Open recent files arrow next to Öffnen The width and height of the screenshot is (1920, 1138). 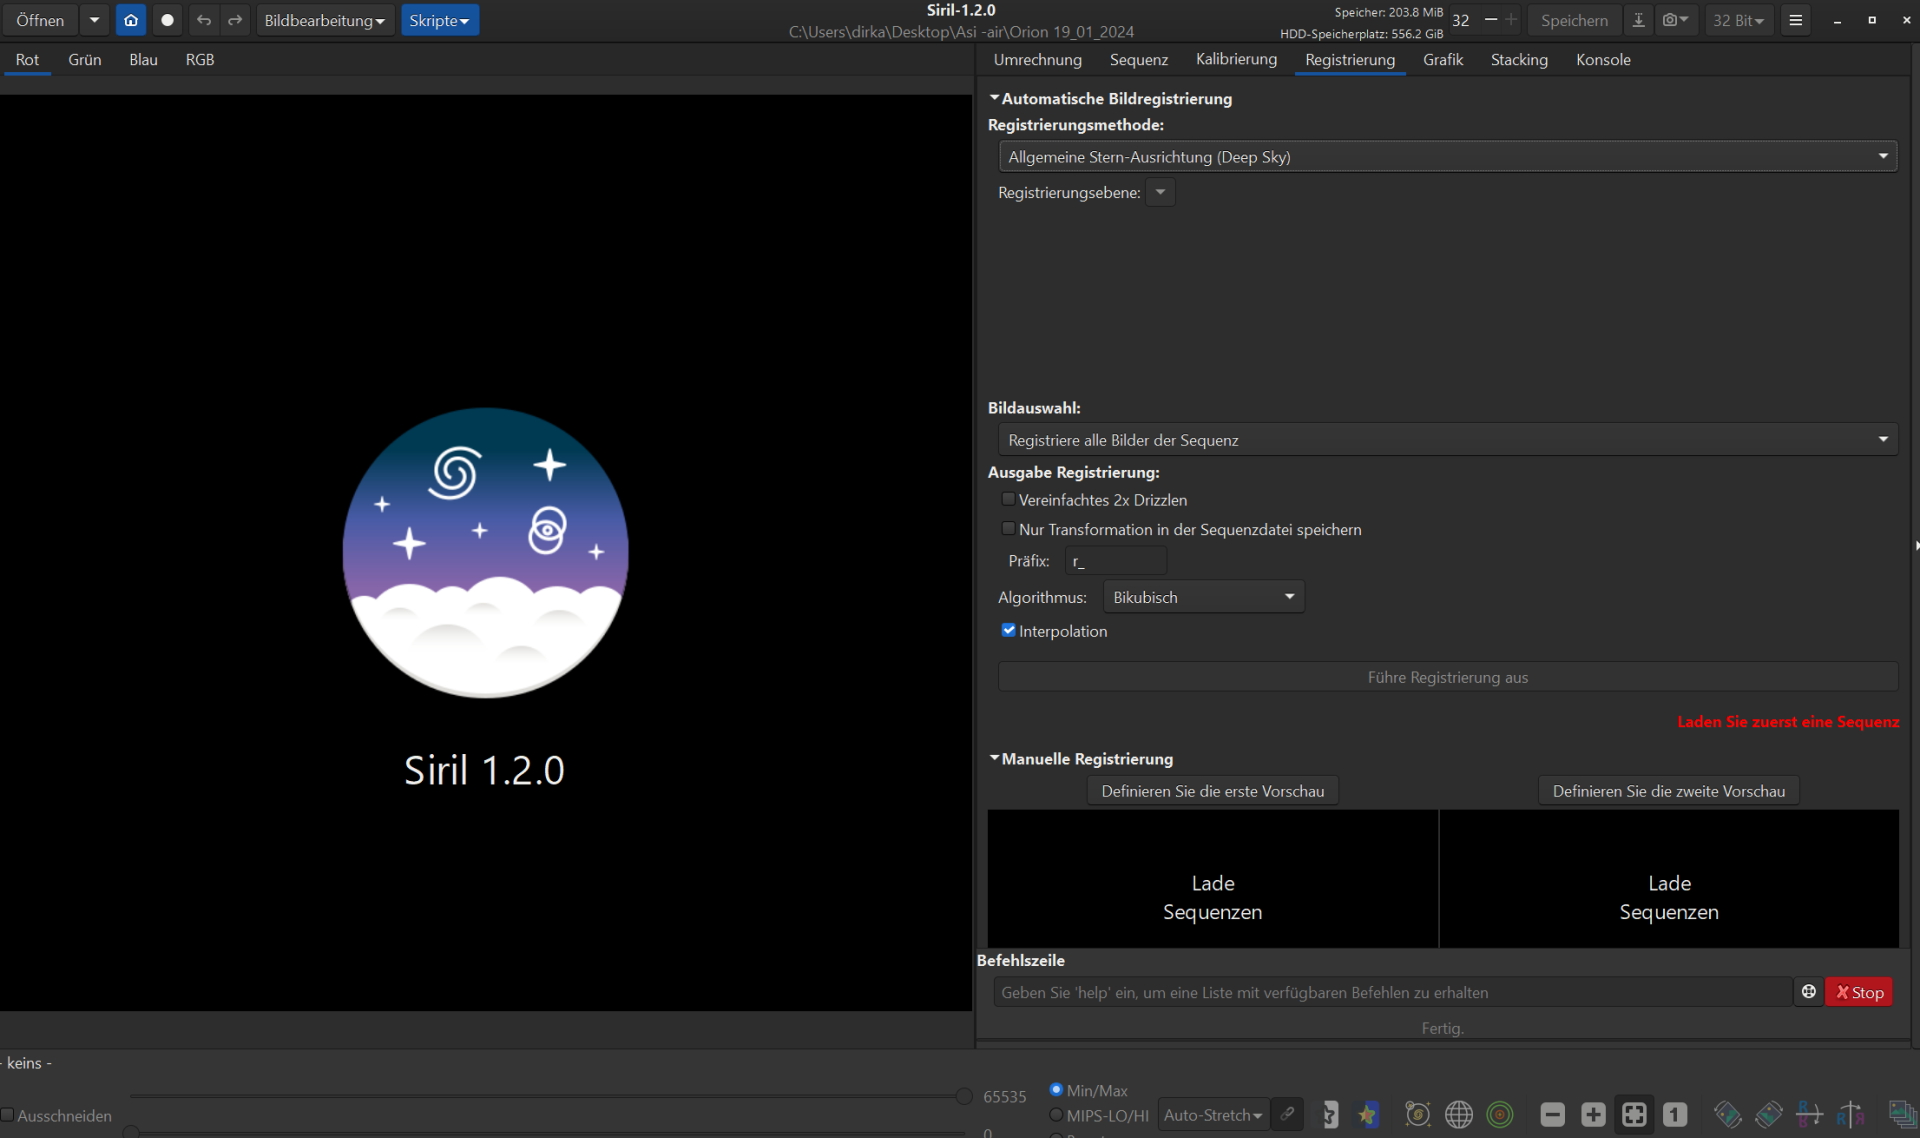click(x=94, y=20)
